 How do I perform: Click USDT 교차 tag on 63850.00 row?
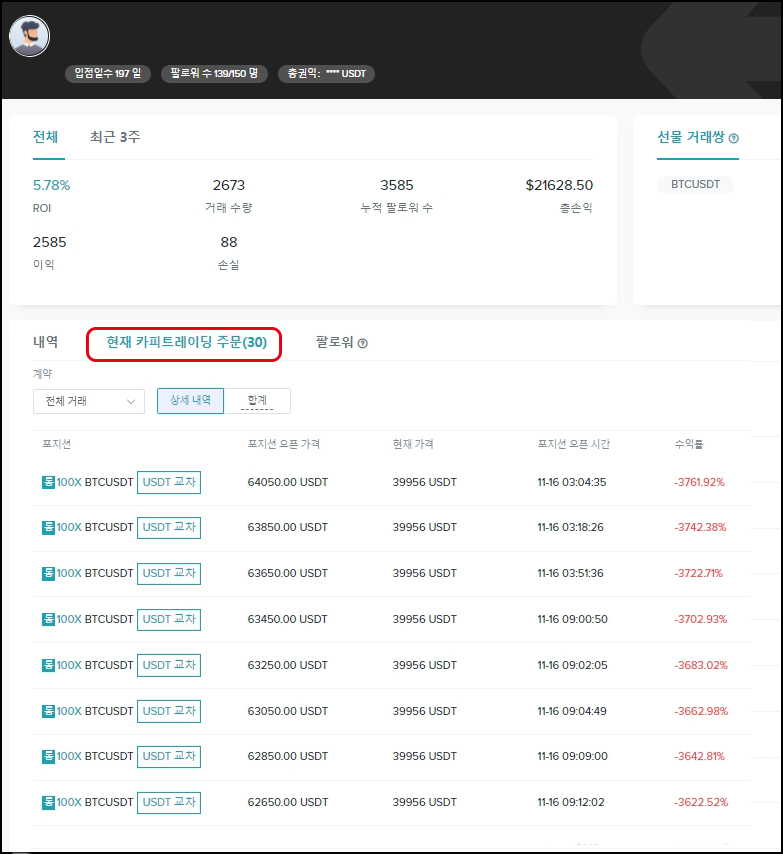coord(169,527)
